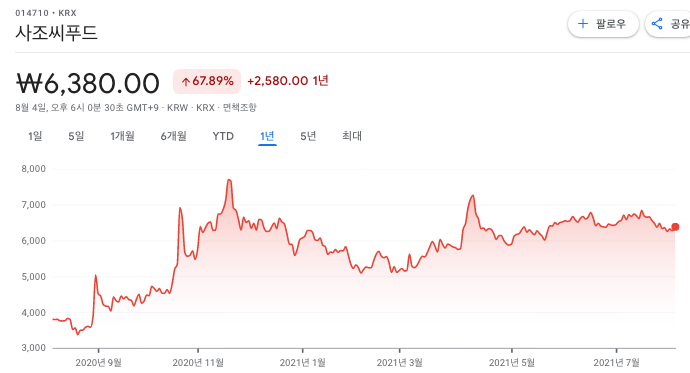This screenshot has height=373, width=690.
Task: Switch to the 1개월 range tab
Action: coord(122,136)
